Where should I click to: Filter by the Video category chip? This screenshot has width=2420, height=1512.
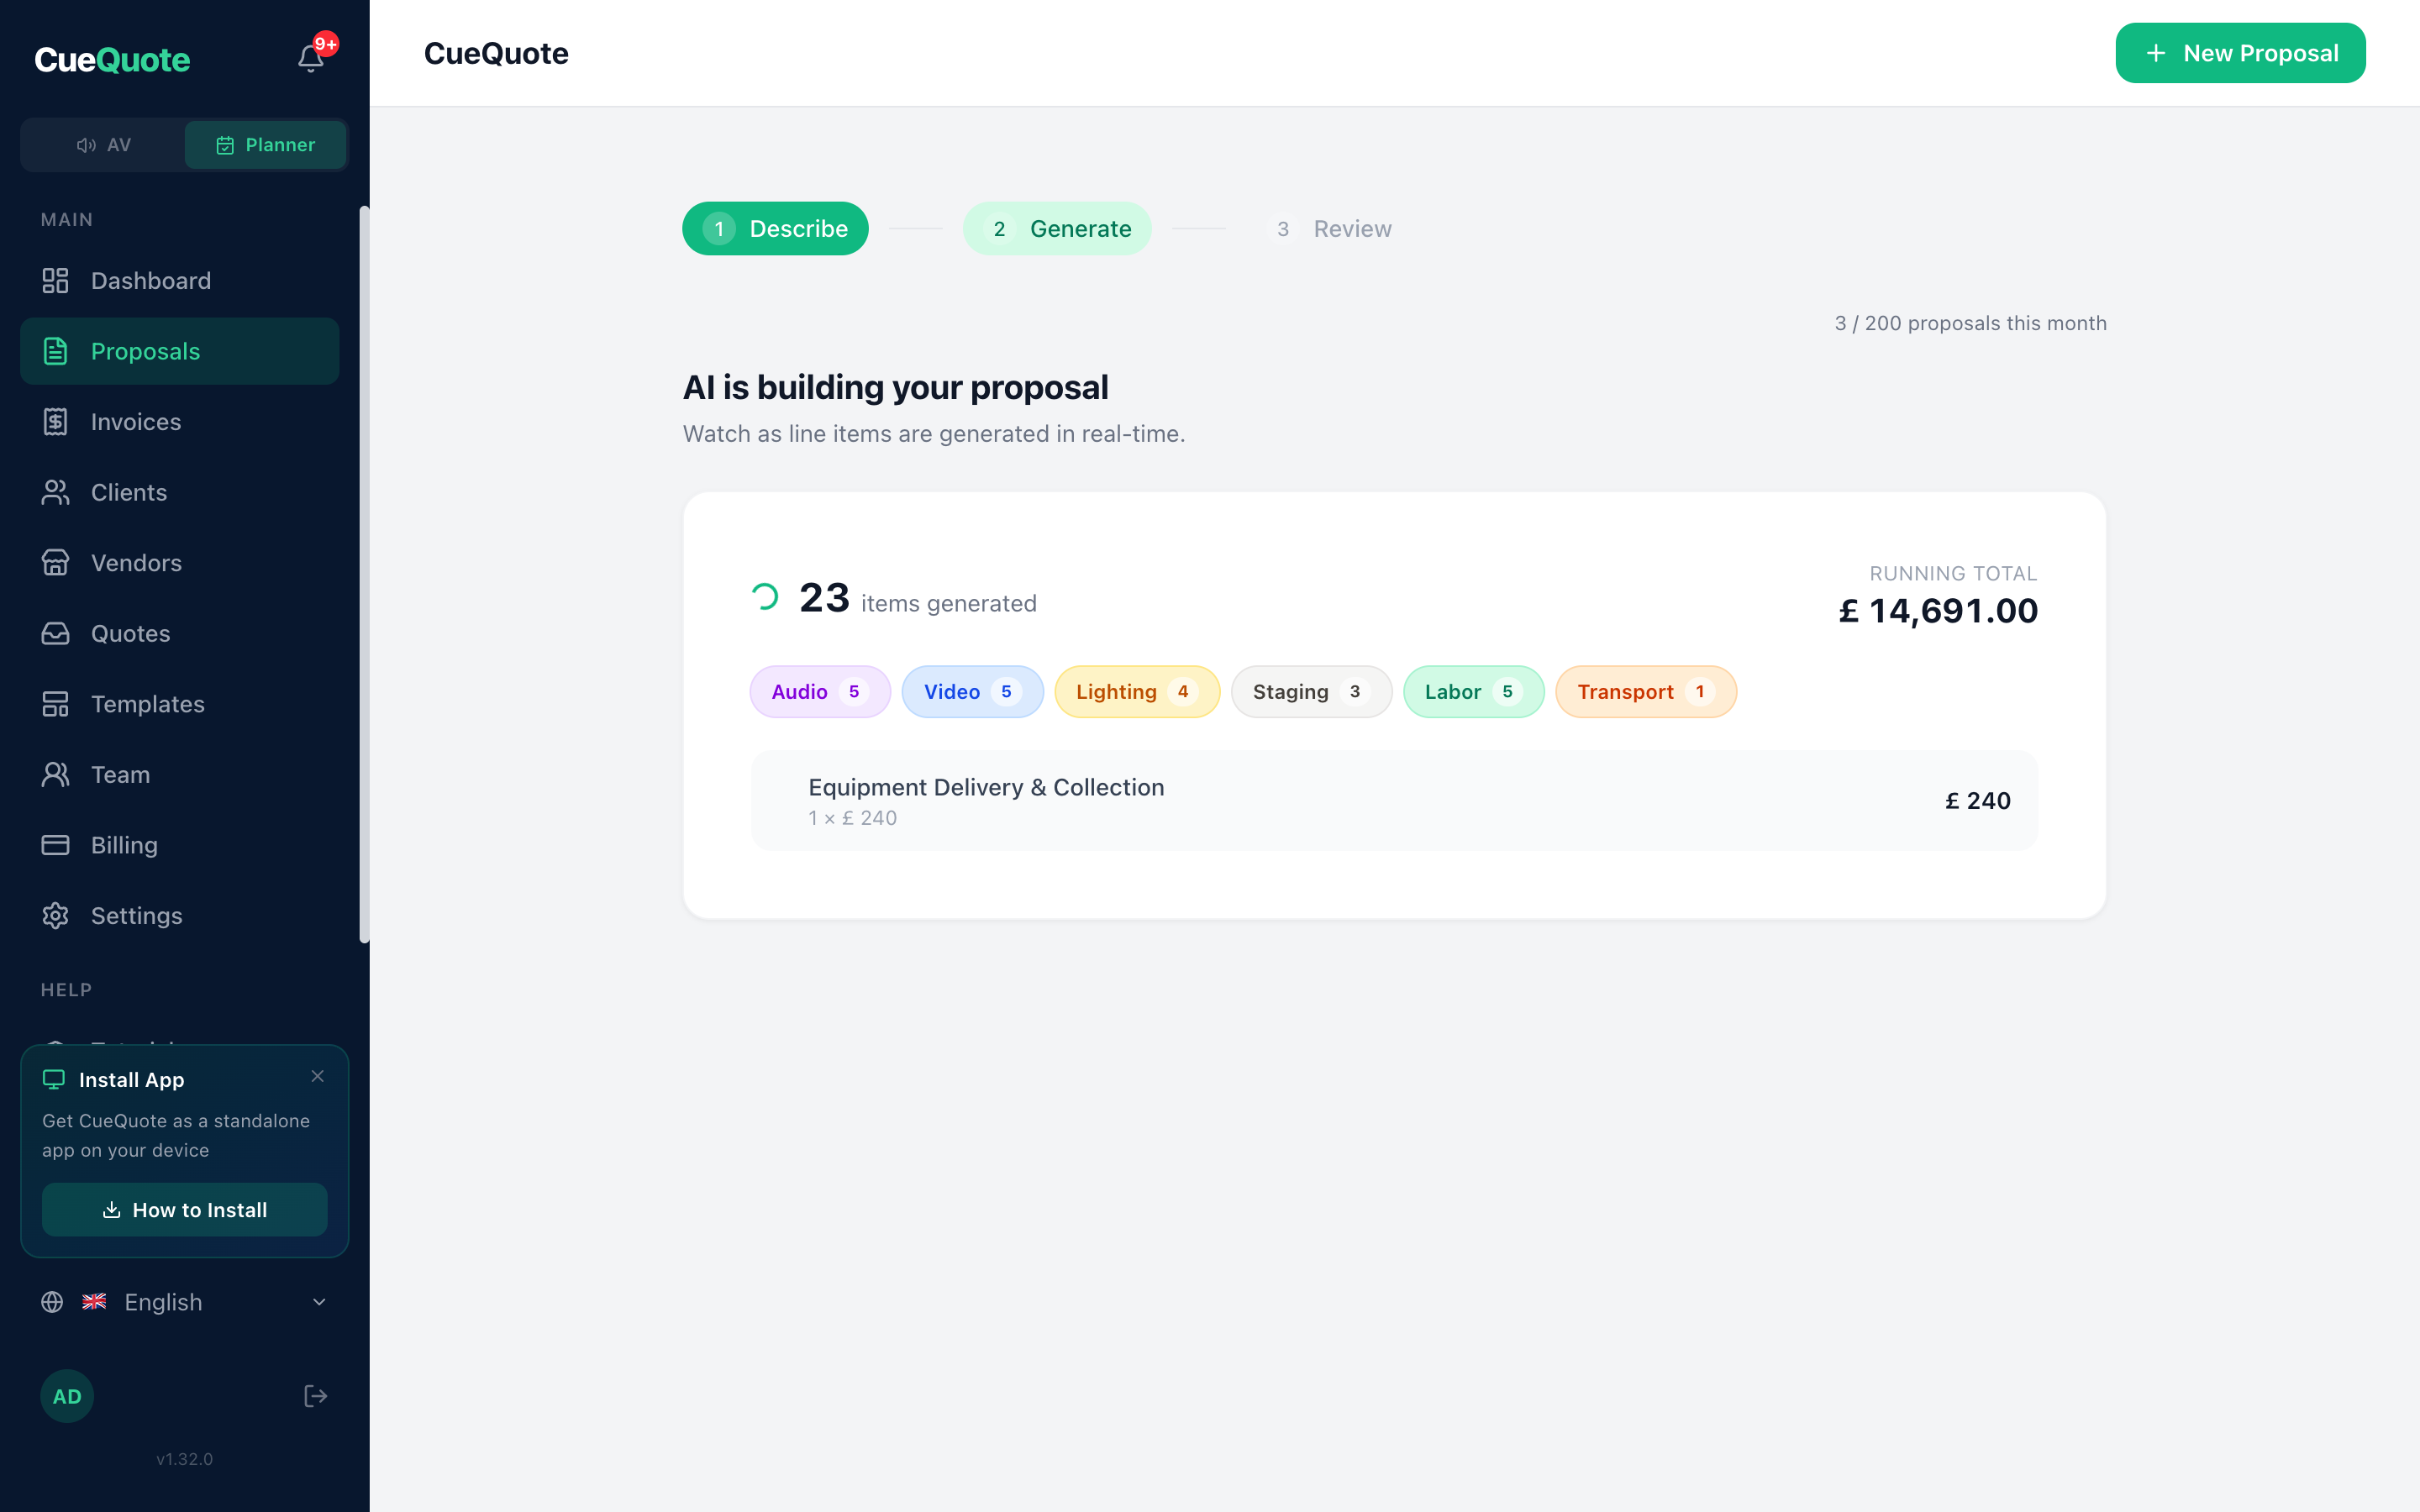point(972,692)
